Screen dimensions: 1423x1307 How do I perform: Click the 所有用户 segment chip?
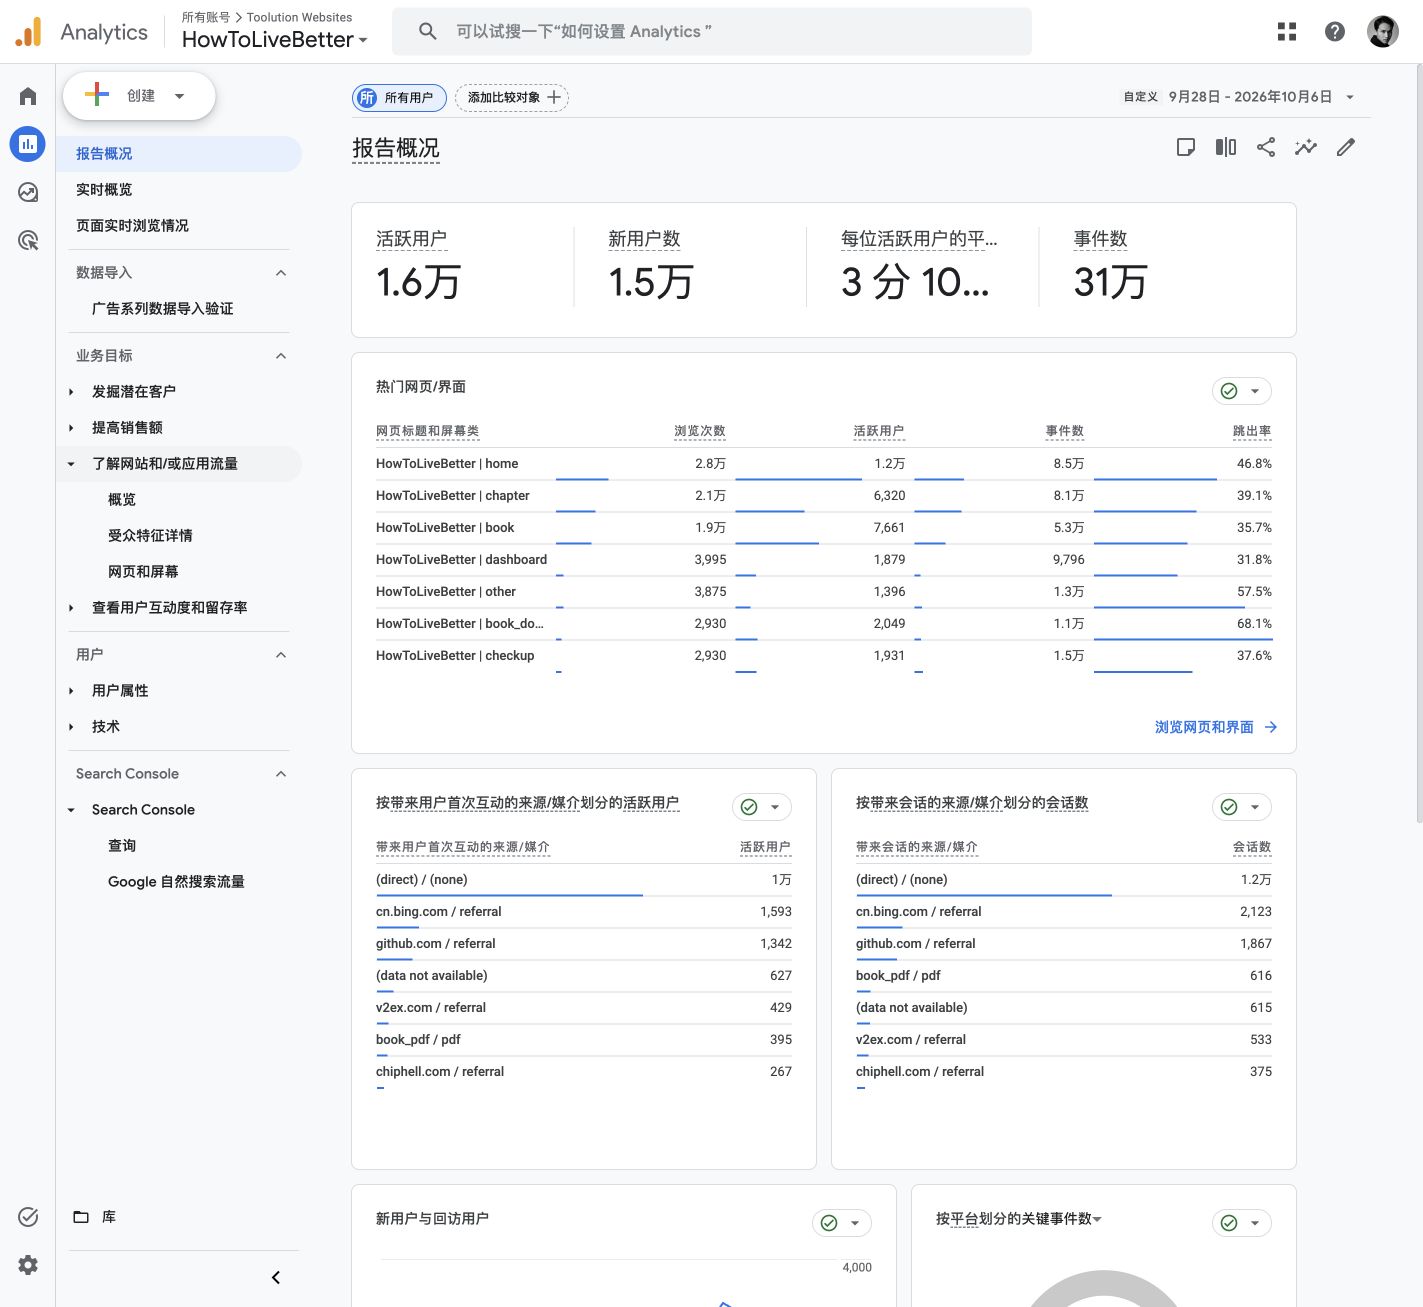click(x=399, y=97)
